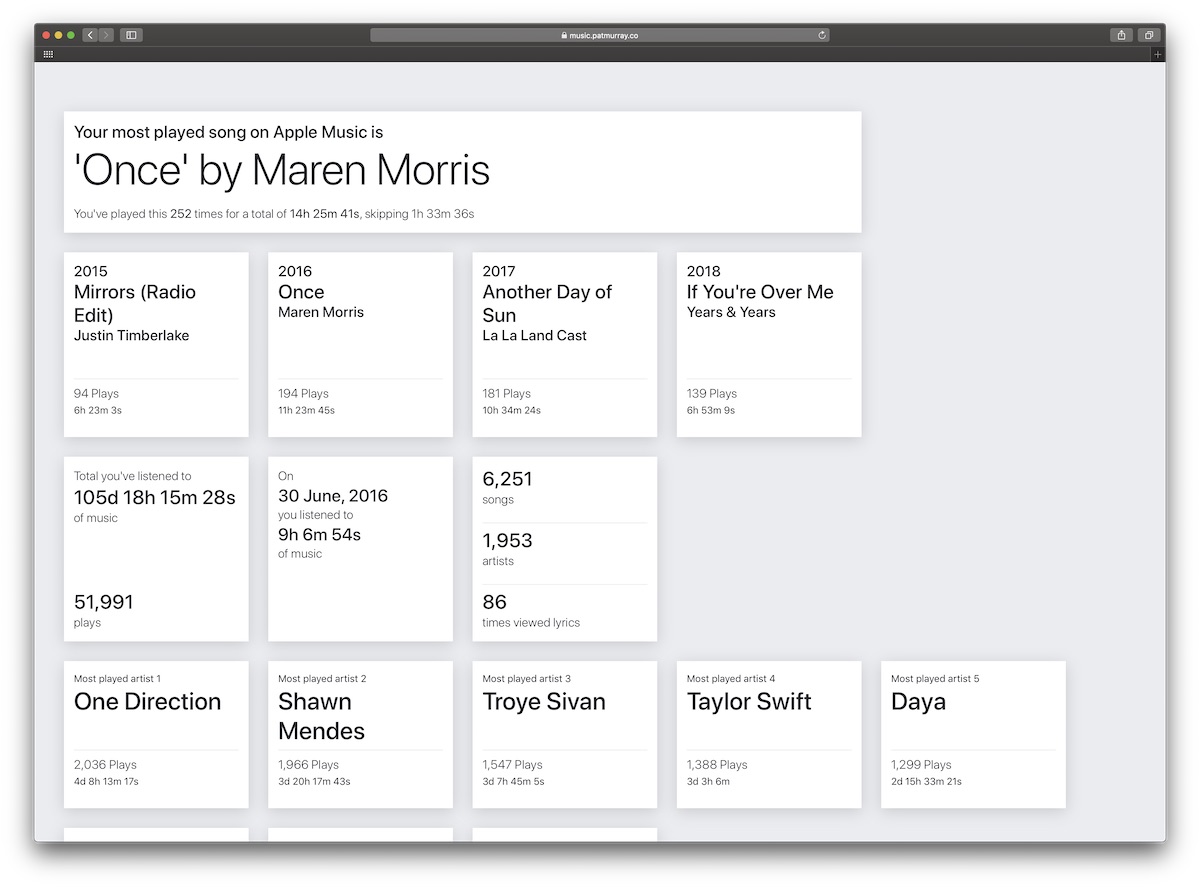Click the If You're Over Me title
Image resolution: width=1200 pixels, height=887 pixels.
tap(760, 292)
